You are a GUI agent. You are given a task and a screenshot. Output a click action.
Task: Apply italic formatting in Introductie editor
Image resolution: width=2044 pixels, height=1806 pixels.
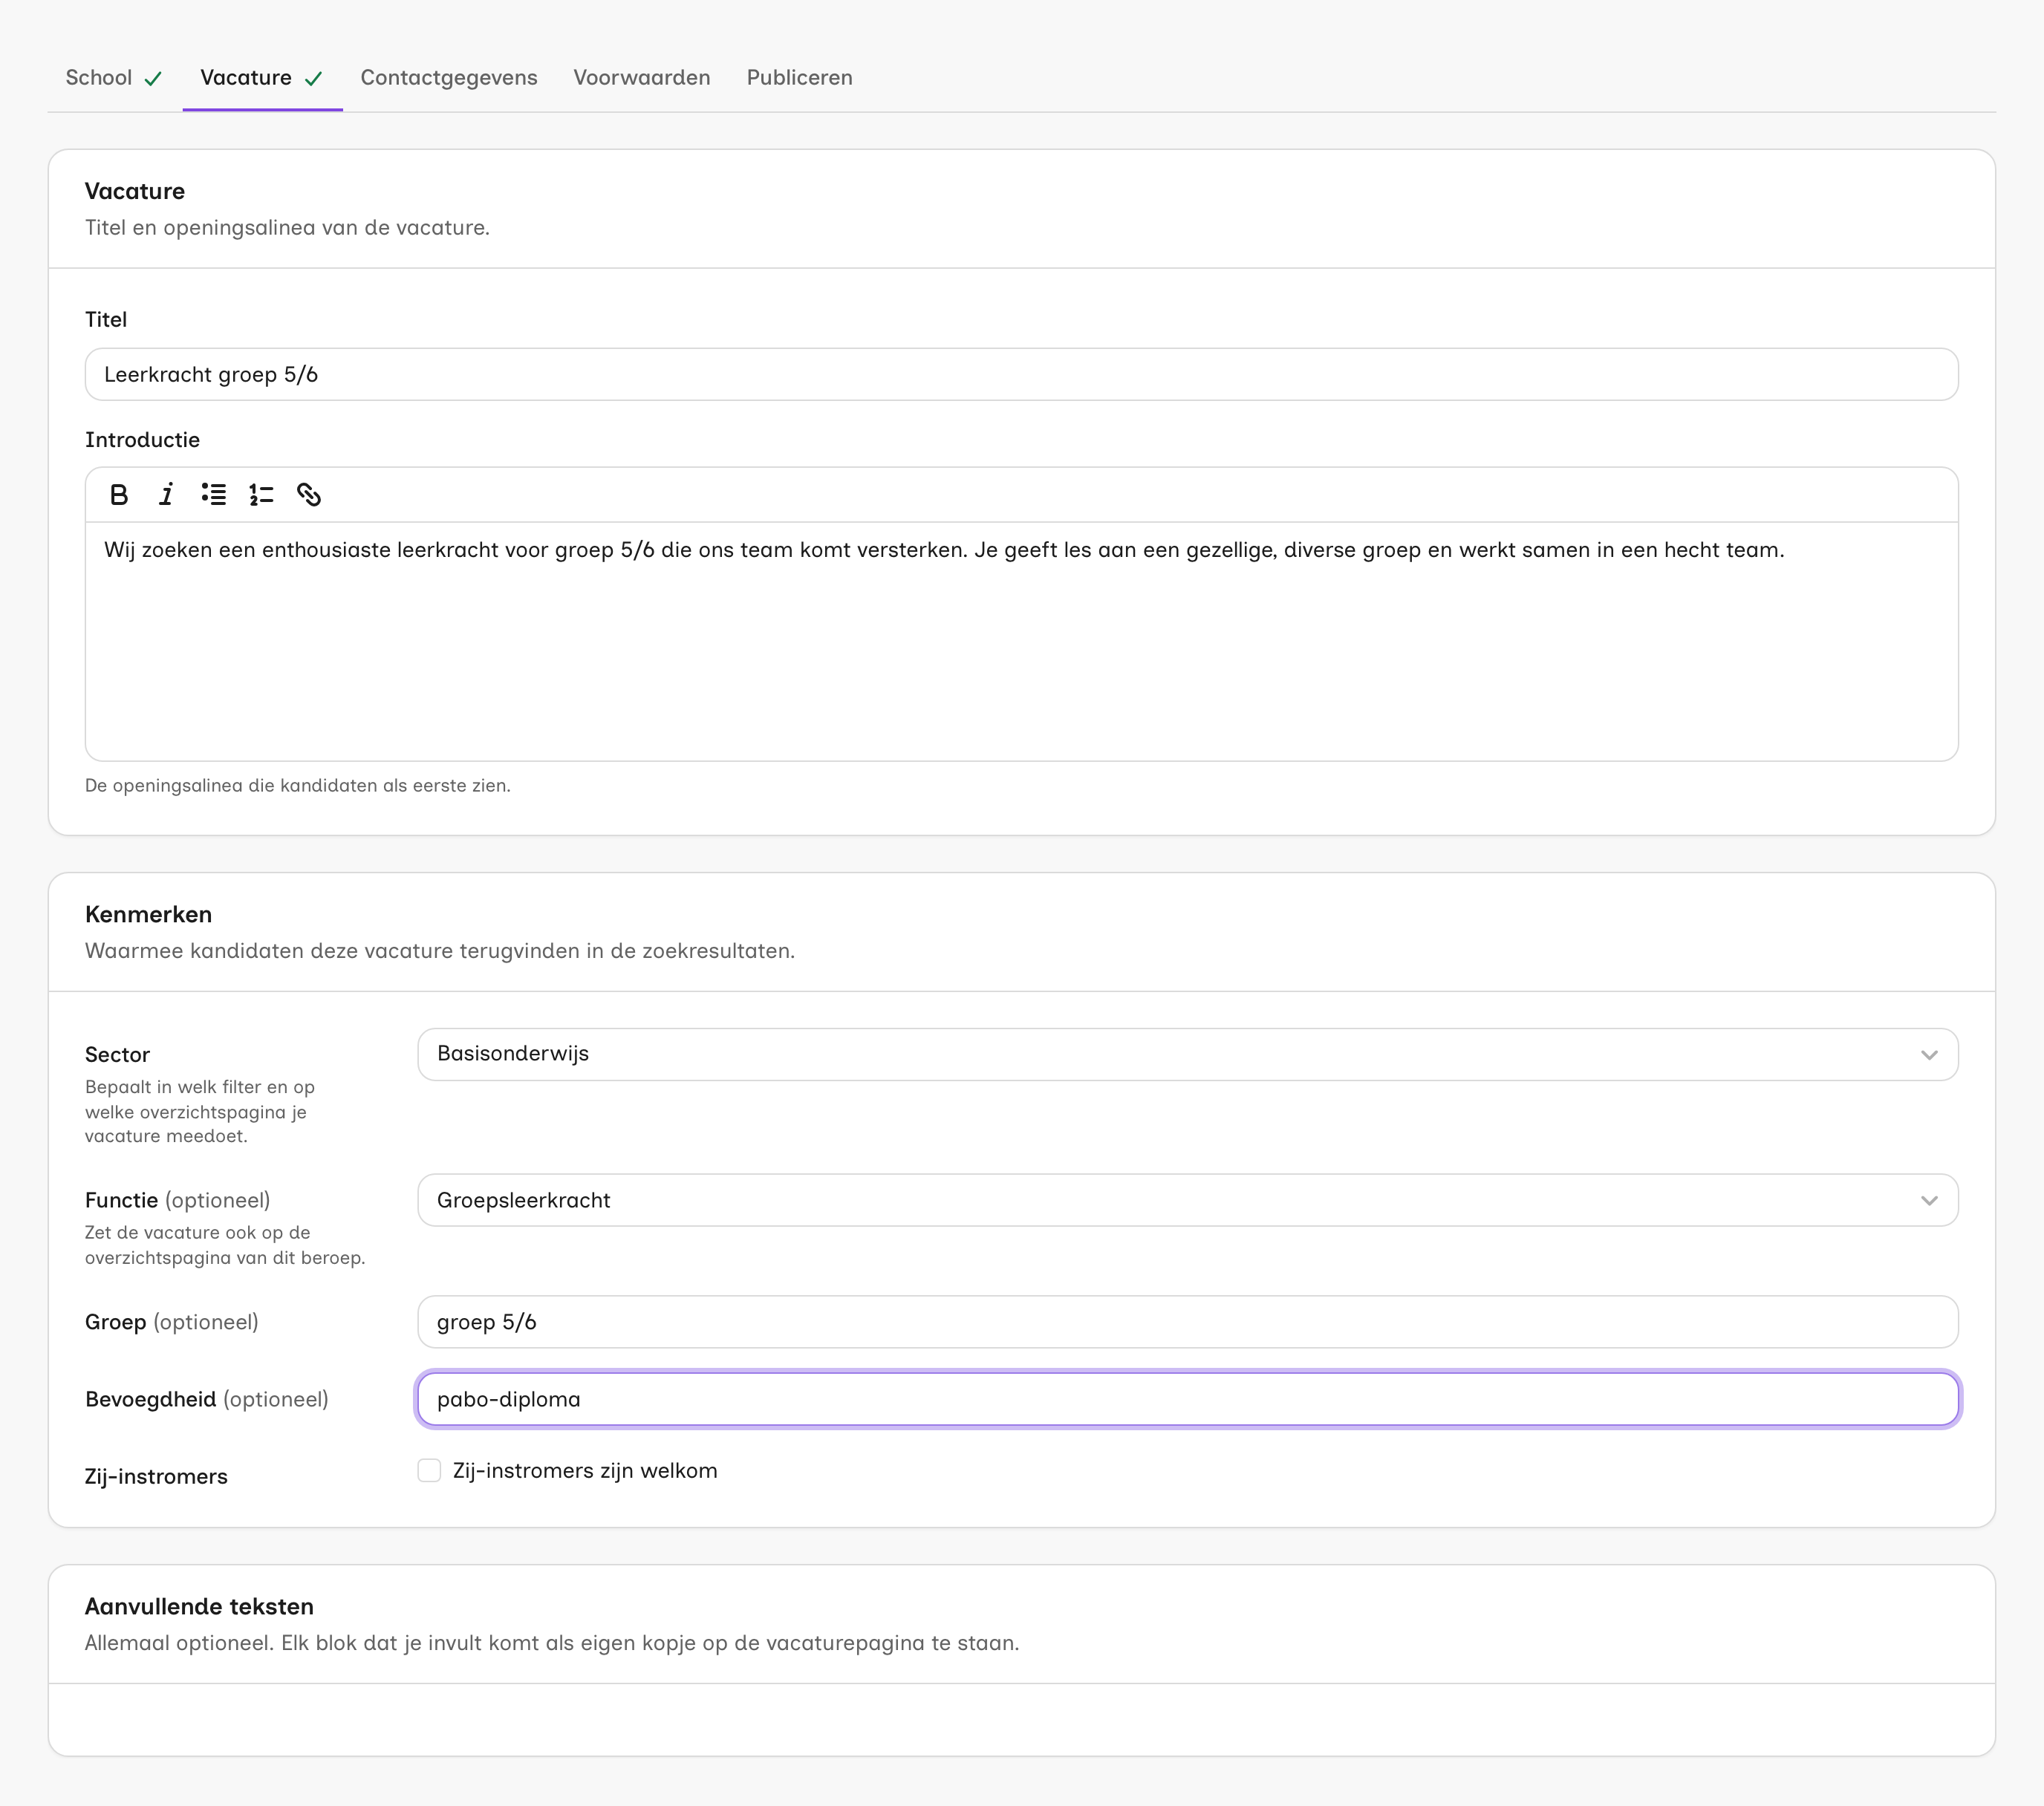(166, 495)
